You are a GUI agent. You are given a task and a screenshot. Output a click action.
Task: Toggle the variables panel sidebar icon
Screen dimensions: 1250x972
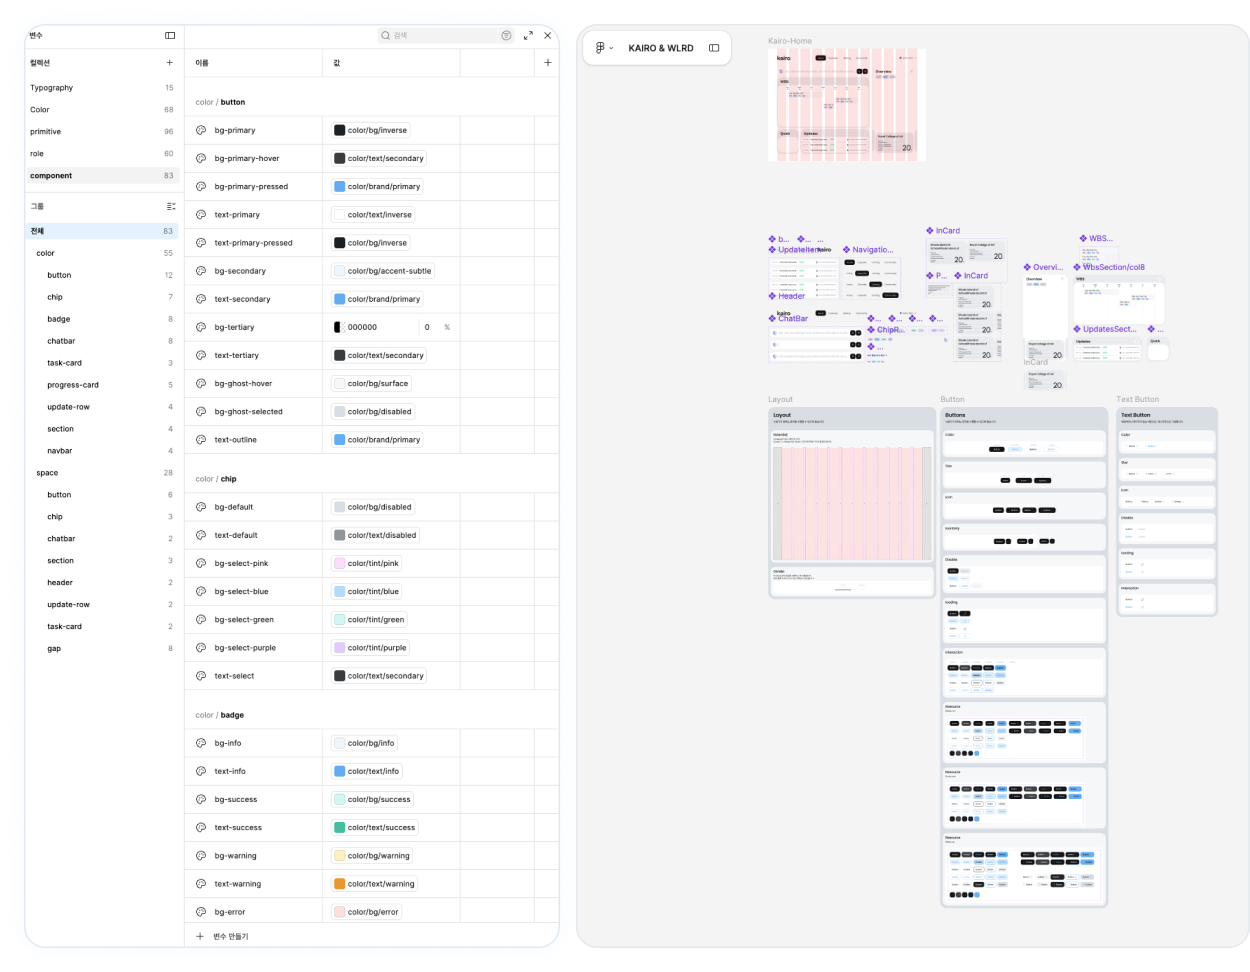pos(170,35)
